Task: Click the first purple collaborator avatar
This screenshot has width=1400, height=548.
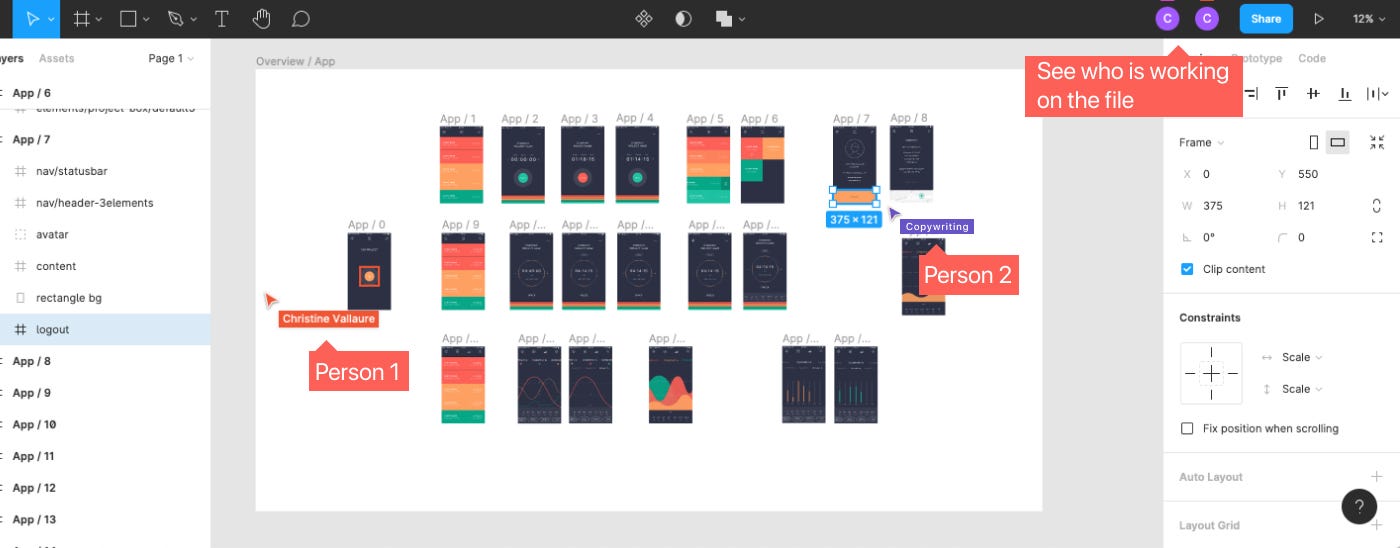Action: coord(1167,18)
